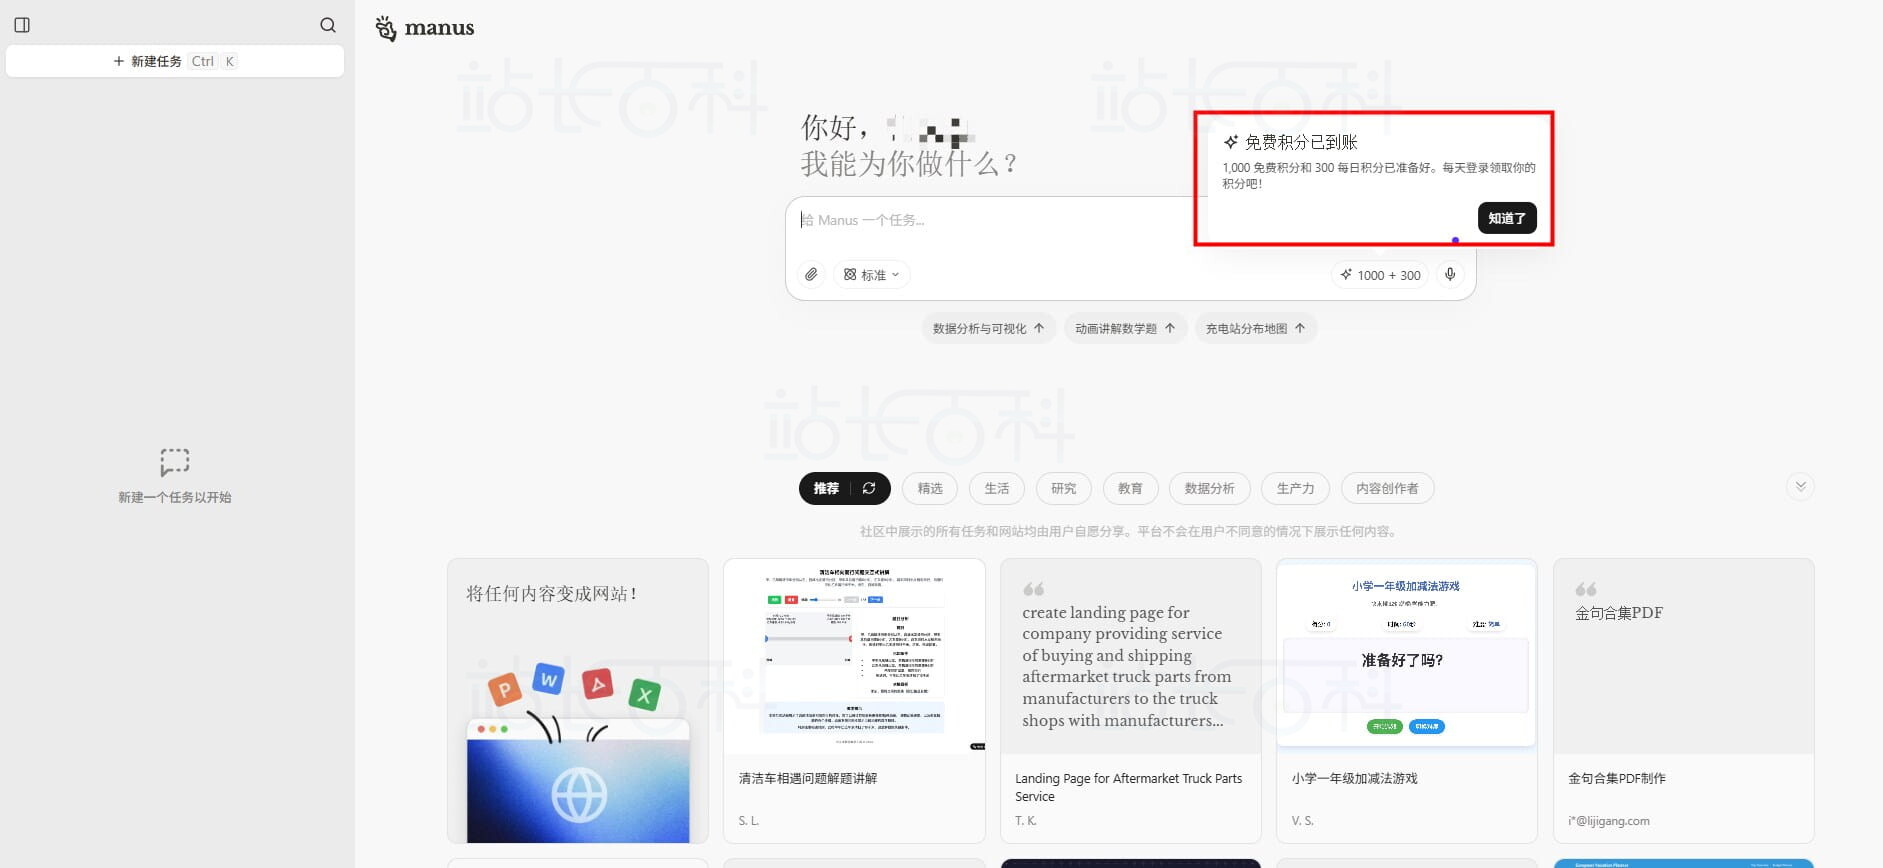Viewport: 1883px width, 868px height.
Task: Click the manus logo
Action: 425,28
